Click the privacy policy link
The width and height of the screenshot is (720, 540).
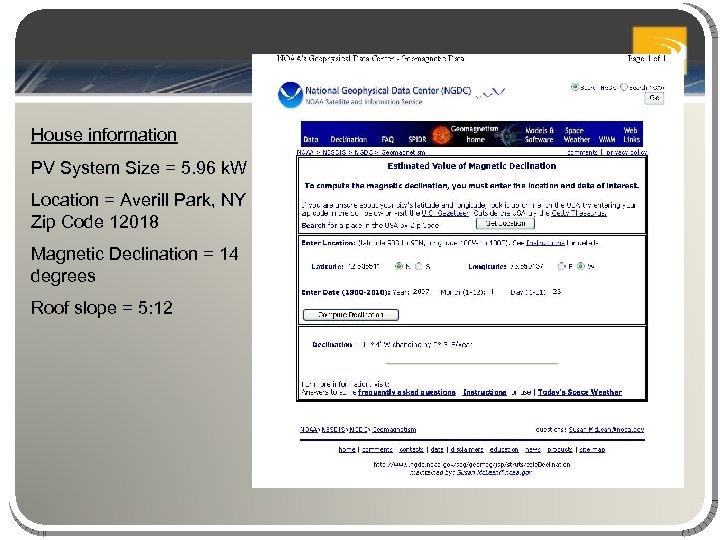(626, 152)
